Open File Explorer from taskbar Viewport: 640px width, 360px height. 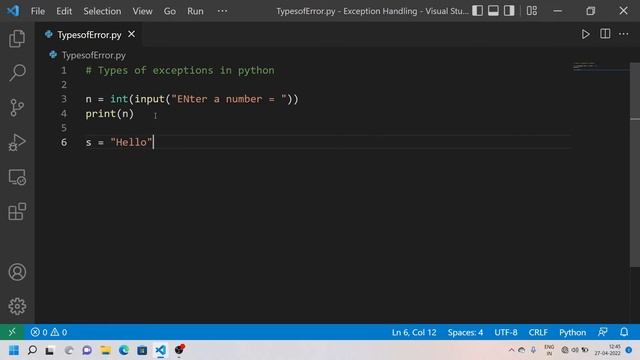(105, 350)
